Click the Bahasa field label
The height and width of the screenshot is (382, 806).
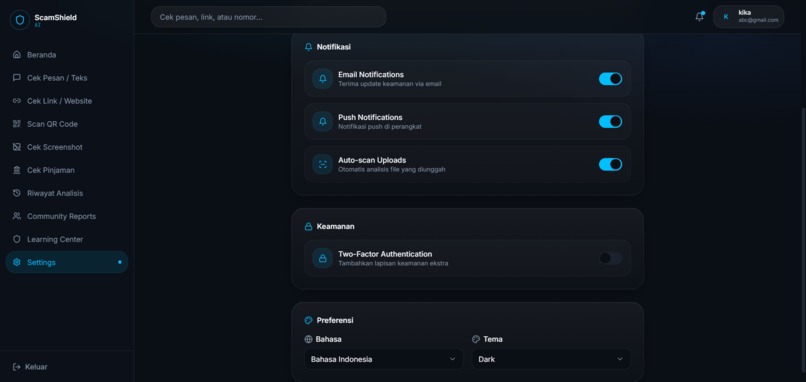pyautogui.click(x=328, y=339)
